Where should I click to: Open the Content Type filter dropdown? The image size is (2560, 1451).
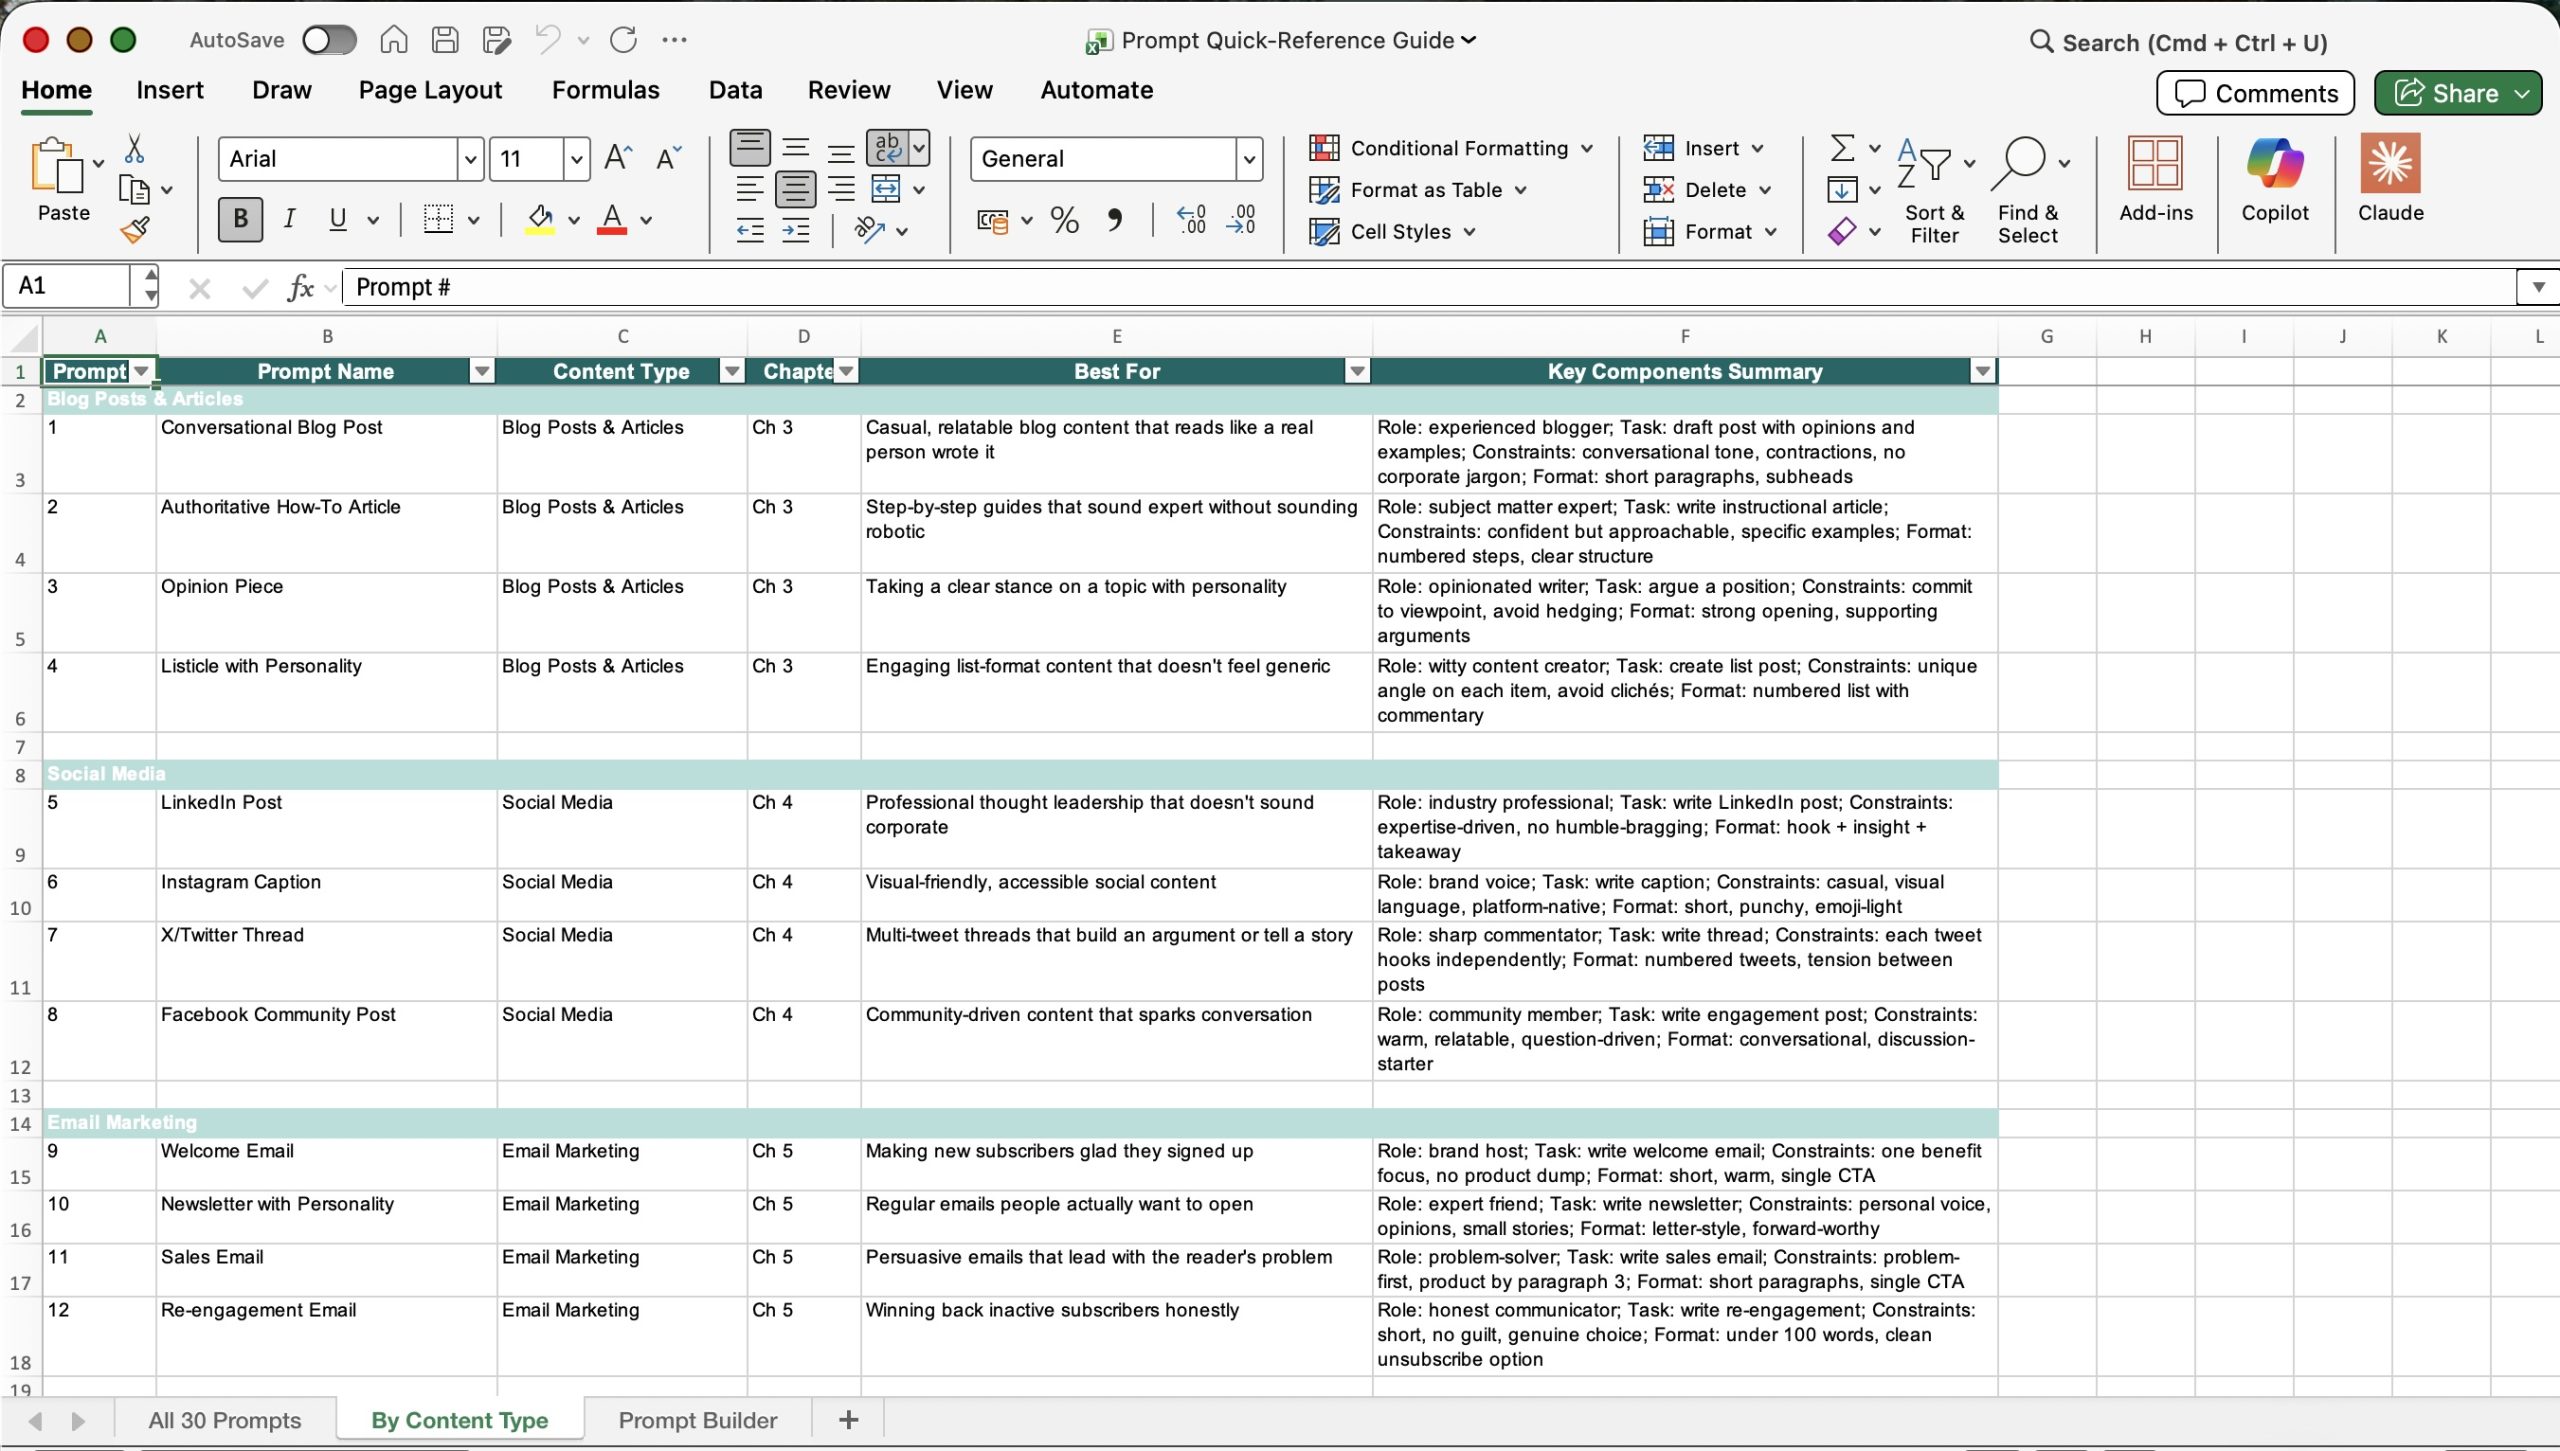[x=732, y=372]
